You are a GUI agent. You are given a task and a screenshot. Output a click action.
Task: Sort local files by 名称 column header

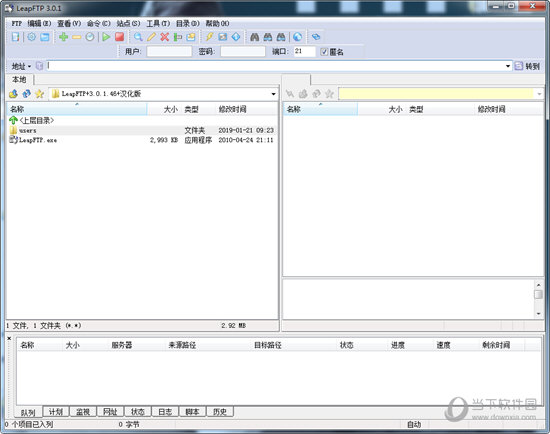77,109
